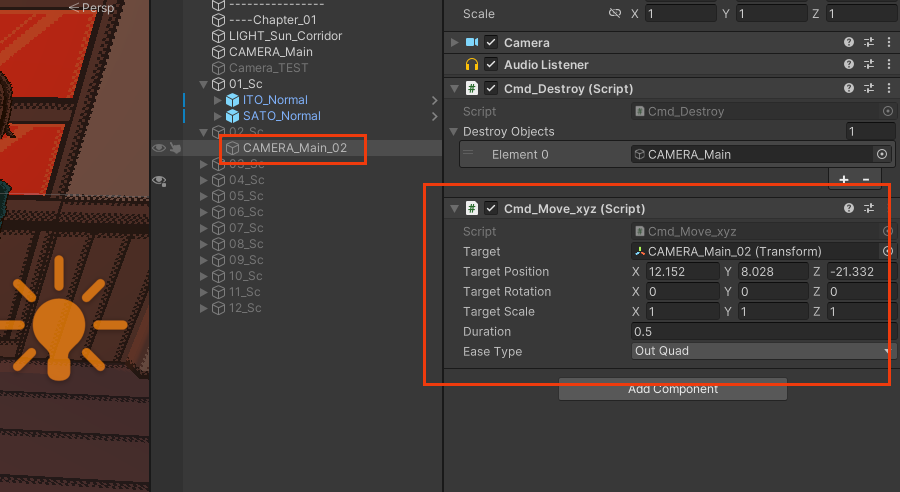This screenshot has height=492, width=900.
Task: Select LIGHT_Sun_Corridor in the hierarchy
Action: point(285,36)
